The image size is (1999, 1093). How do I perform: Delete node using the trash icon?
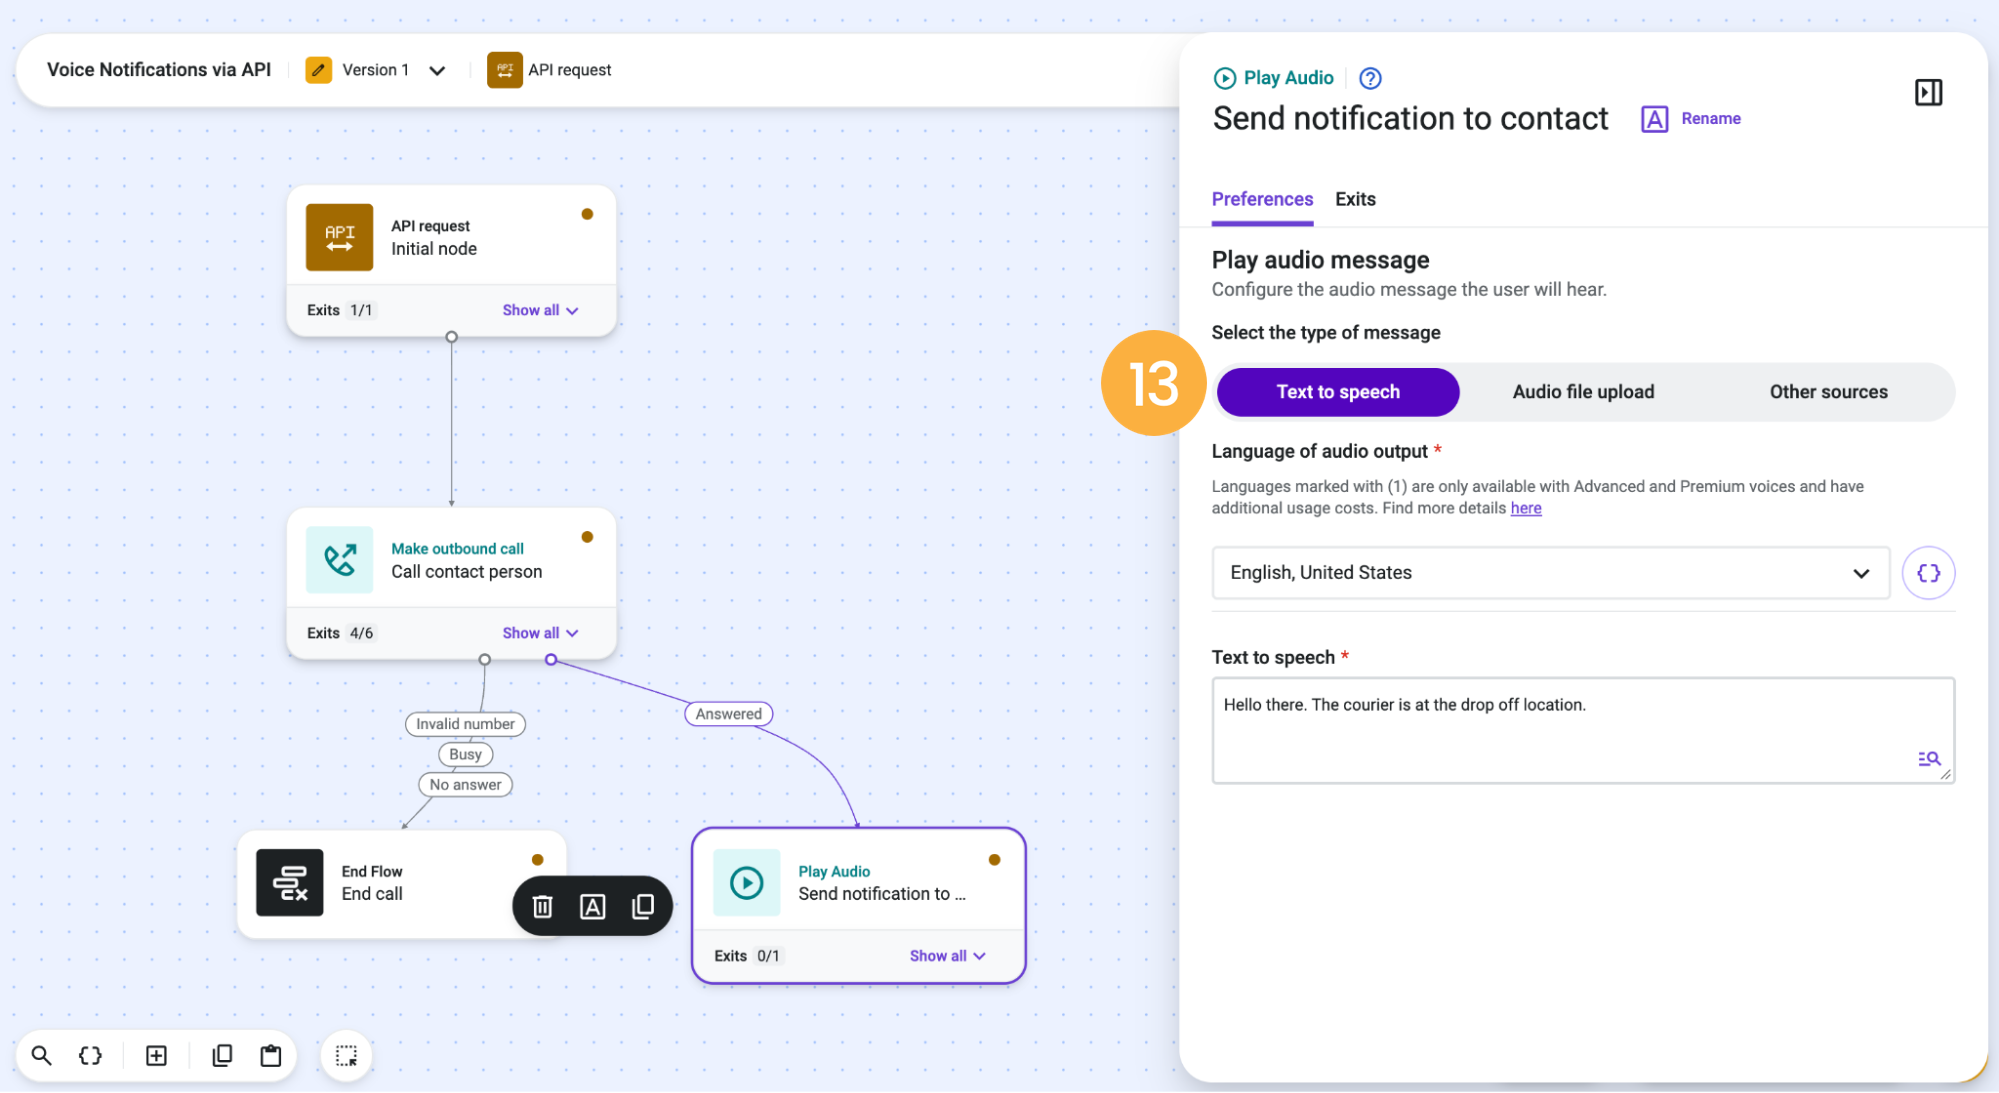542,906
